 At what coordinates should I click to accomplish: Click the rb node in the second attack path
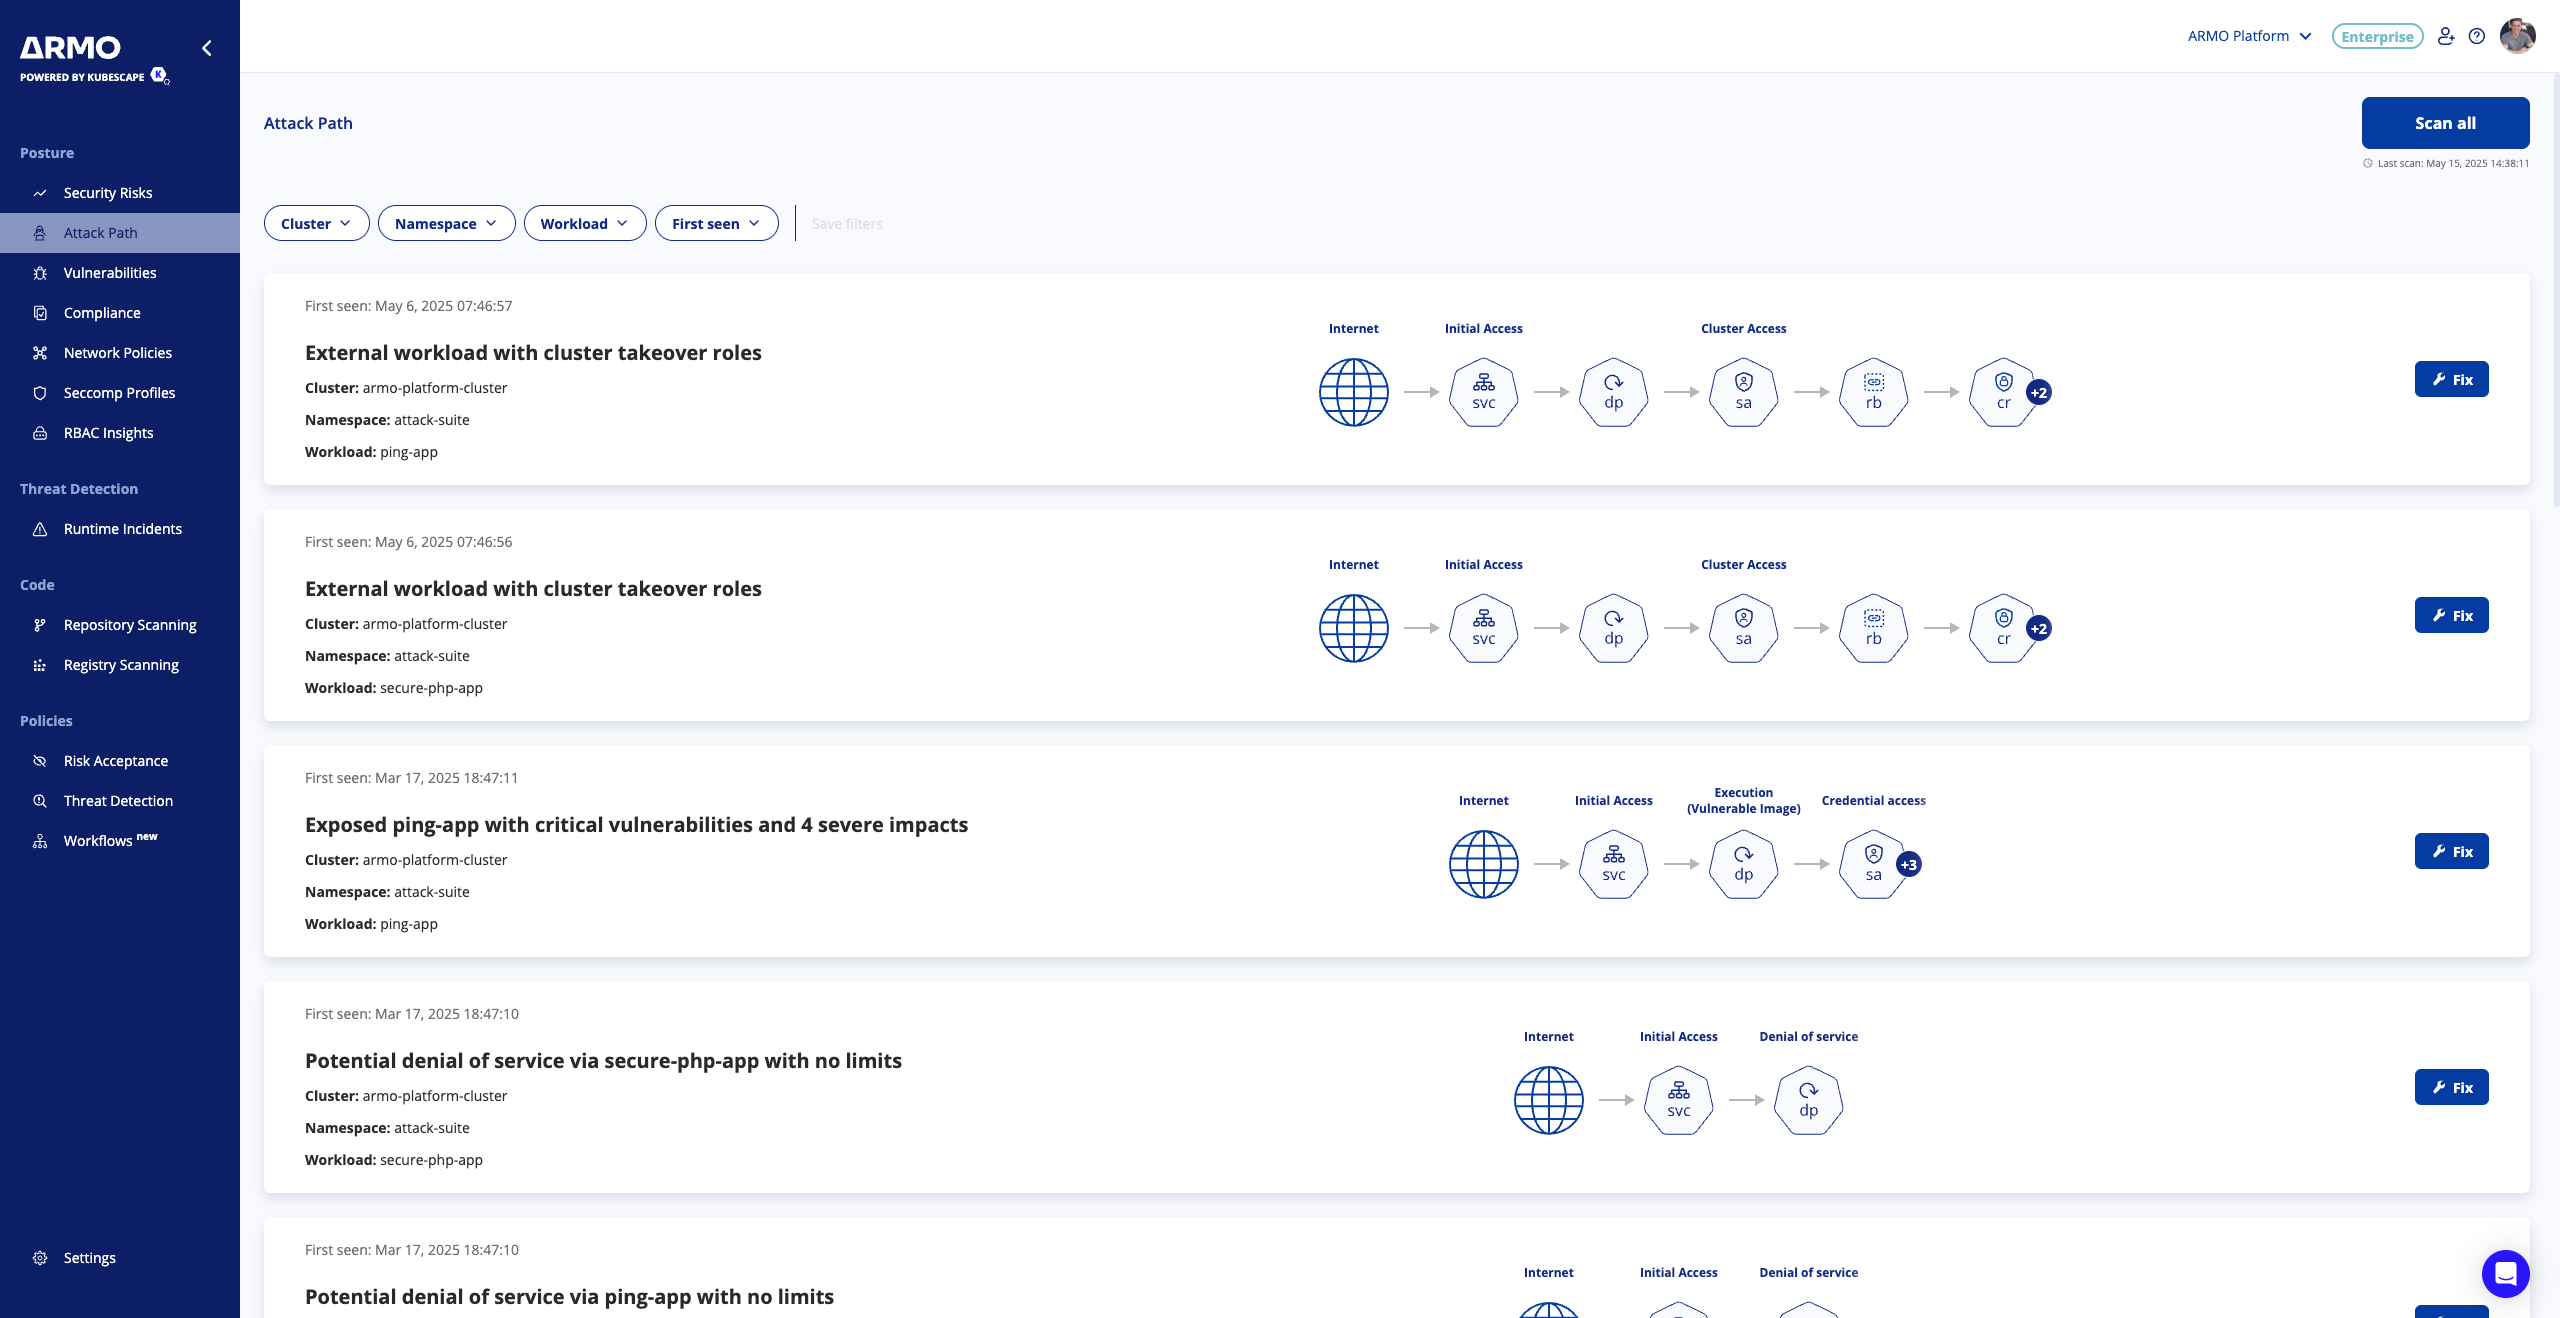tap(1873, 628)
